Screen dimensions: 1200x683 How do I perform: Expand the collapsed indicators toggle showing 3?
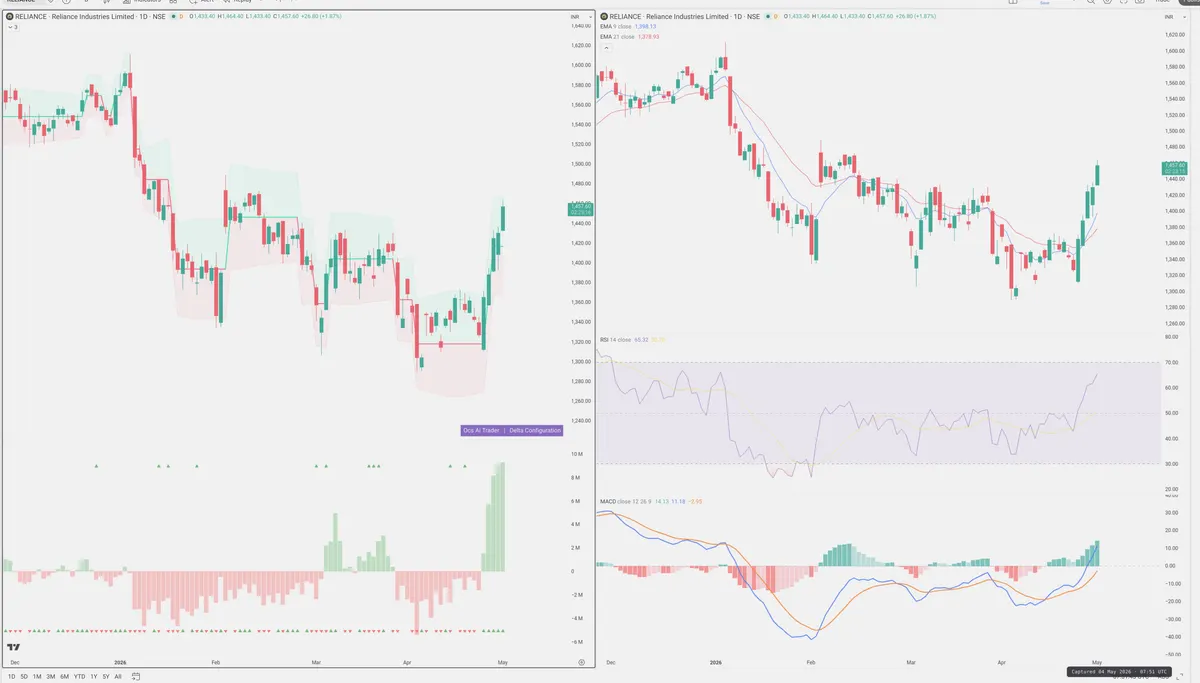pos(12,27)
